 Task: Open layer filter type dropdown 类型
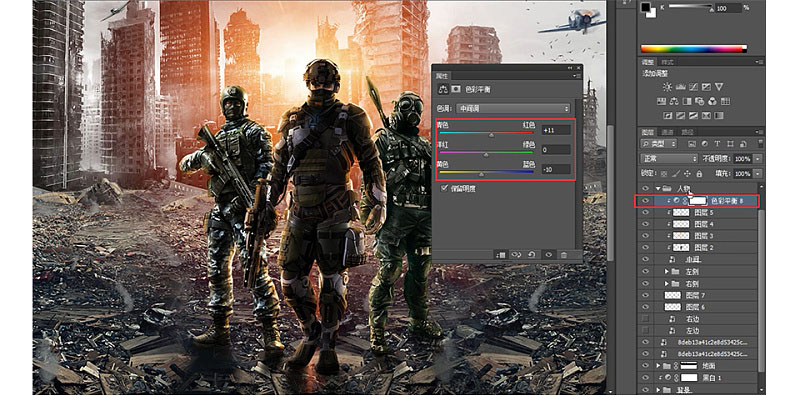(659, 144)
